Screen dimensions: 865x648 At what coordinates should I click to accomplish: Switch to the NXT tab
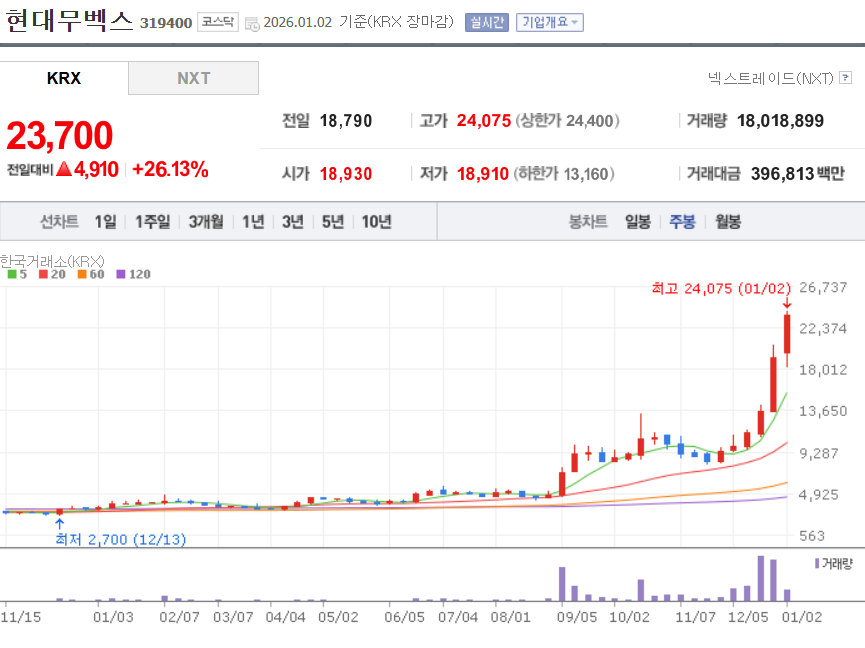(x=194, y=78)
